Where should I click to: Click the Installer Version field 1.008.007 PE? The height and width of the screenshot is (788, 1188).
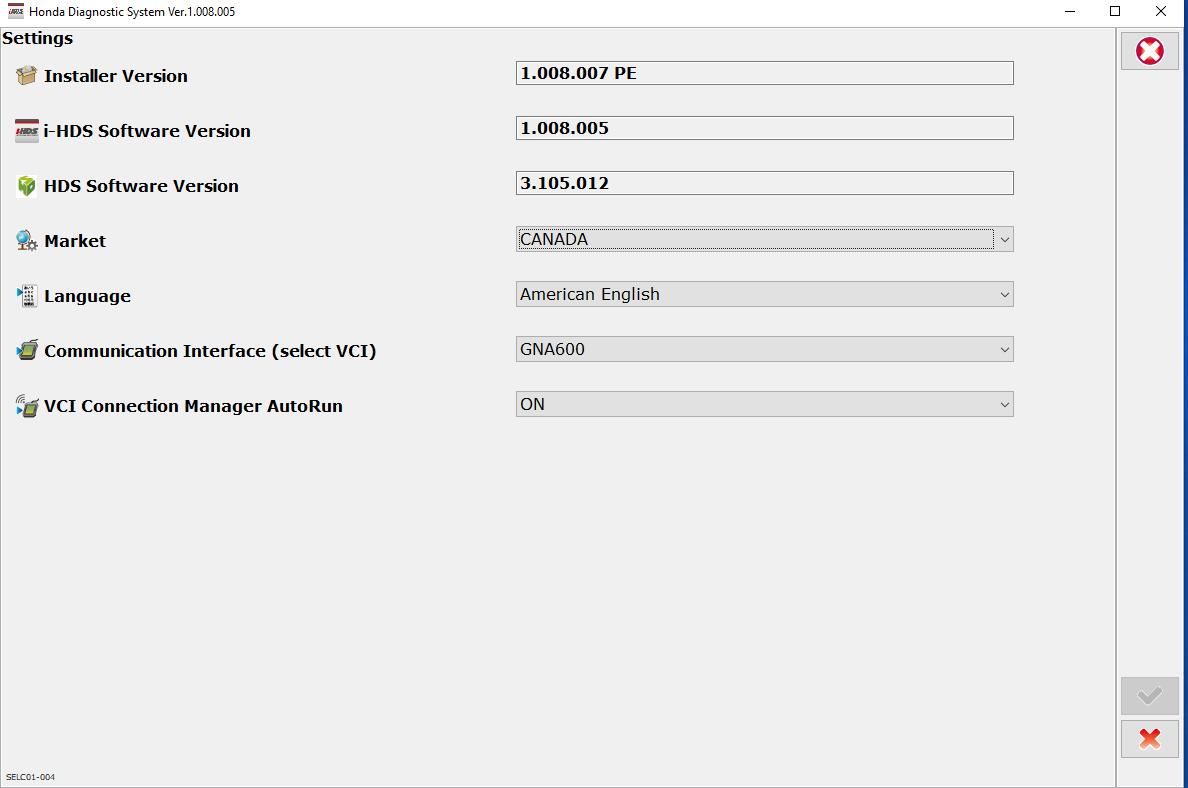click(x=764, y=73)
